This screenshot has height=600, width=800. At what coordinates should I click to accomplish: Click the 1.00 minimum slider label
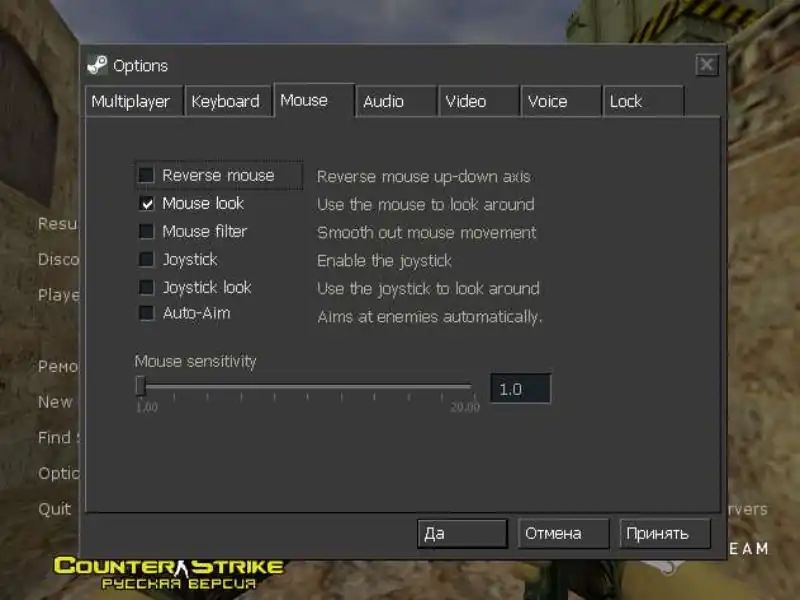pos(147,407)
